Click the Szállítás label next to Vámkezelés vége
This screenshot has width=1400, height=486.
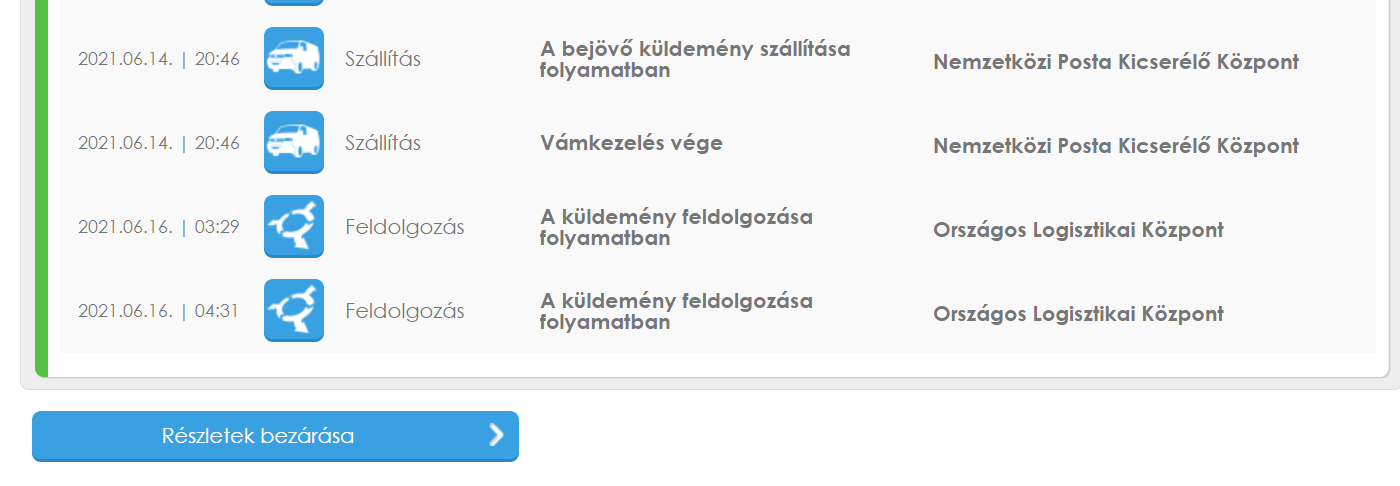point(383,143)
